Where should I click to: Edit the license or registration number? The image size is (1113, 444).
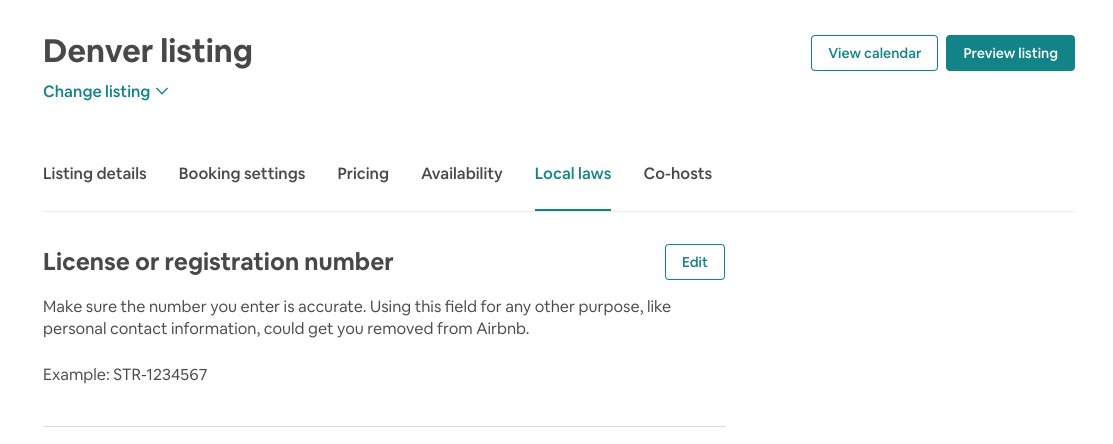pos(694,262)
